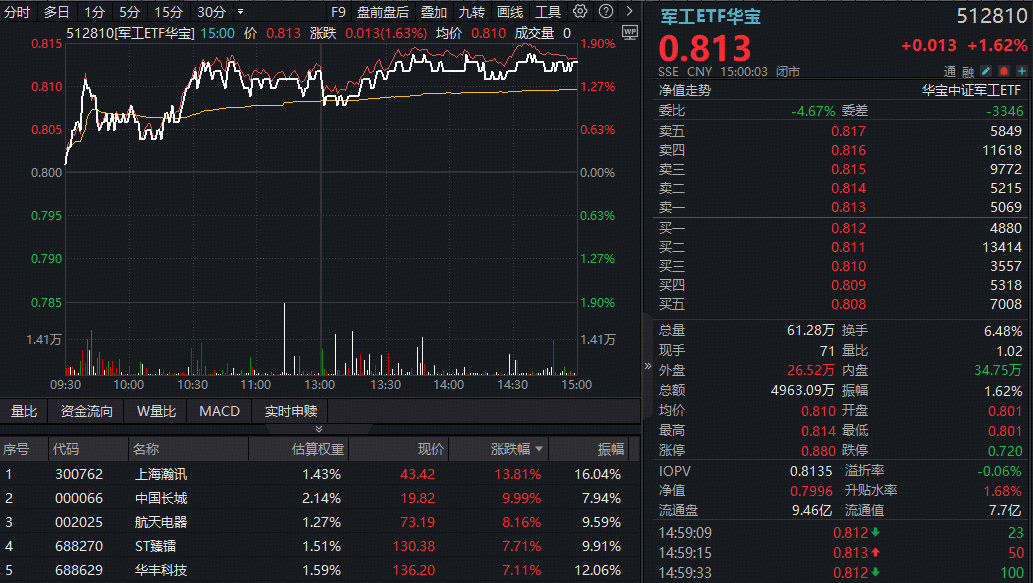Toggle 盘前盘后 pre/post-market display
This screenshot has width=1033, height=583.
click(x=382, y=12)
